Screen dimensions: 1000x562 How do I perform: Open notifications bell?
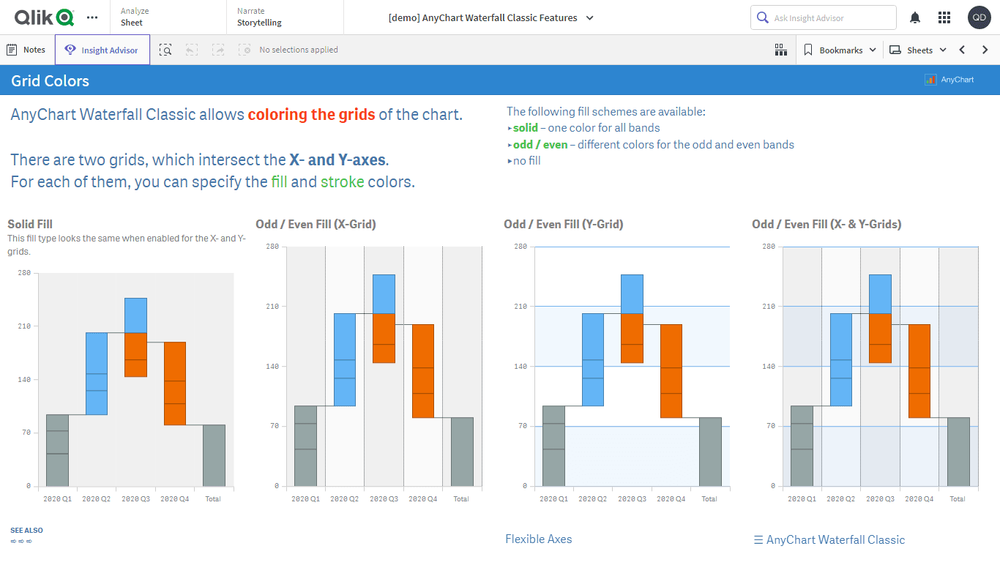click(915, 17)
